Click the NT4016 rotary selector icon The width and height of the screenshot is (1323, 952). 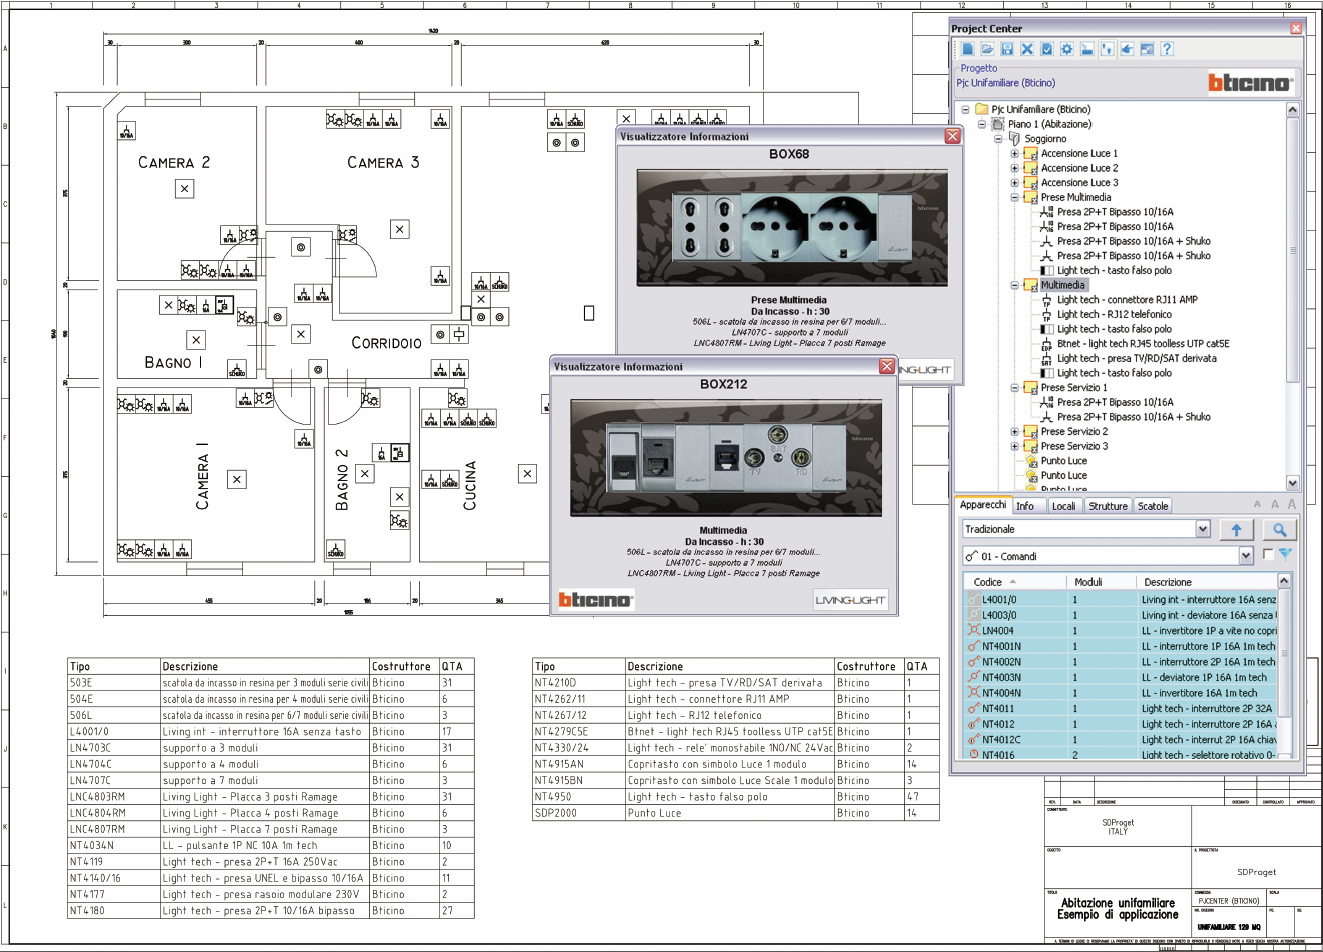973,755
